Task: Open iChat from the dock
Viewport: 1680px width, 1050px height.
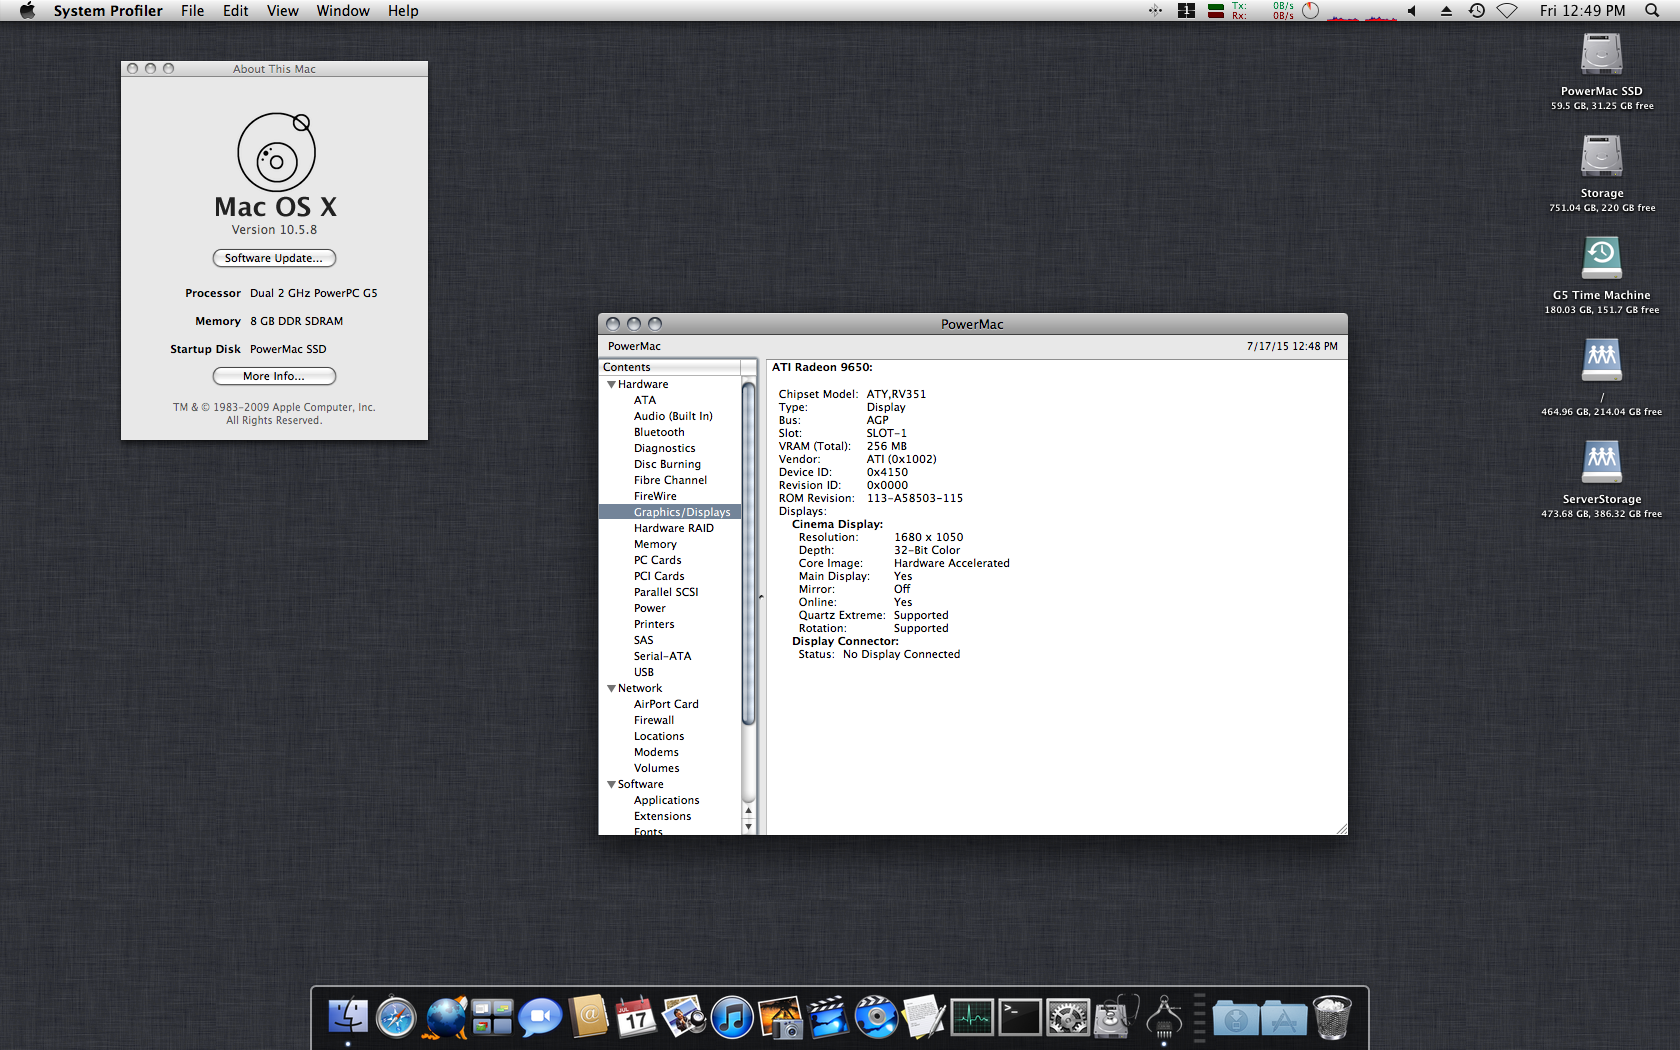Action: pos(540,1018)
